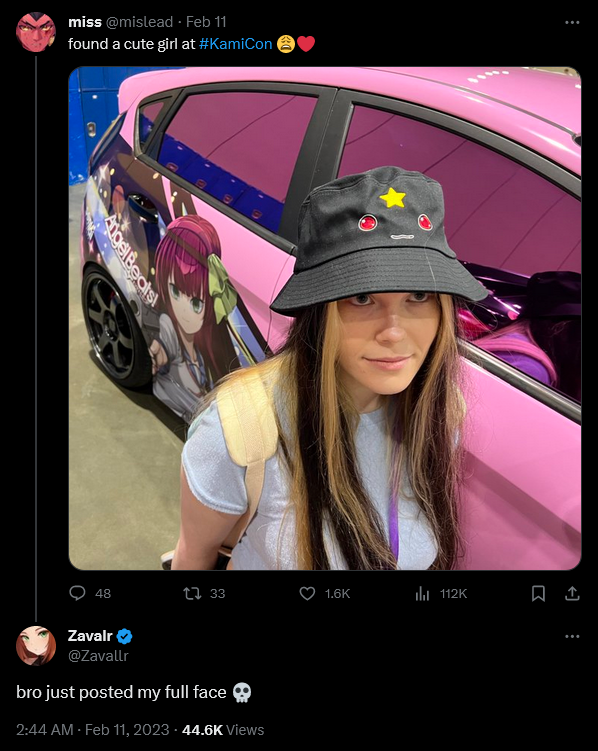Open Zavalr's profile picture
The height and width of the screenshot is (751, 598).
coord(36,646)
